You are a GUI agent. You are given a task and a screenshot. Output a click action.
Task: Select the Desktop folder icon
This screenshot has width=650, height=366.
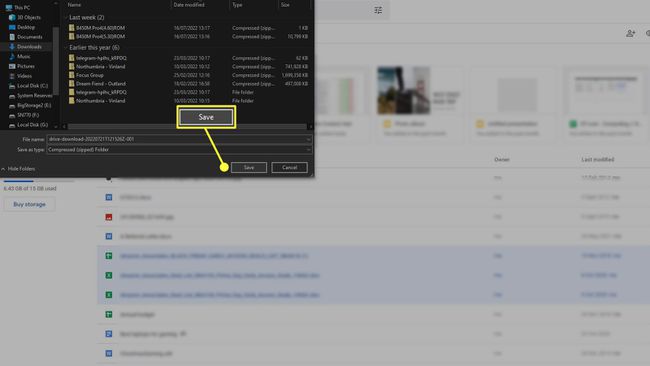click(12, 27)
